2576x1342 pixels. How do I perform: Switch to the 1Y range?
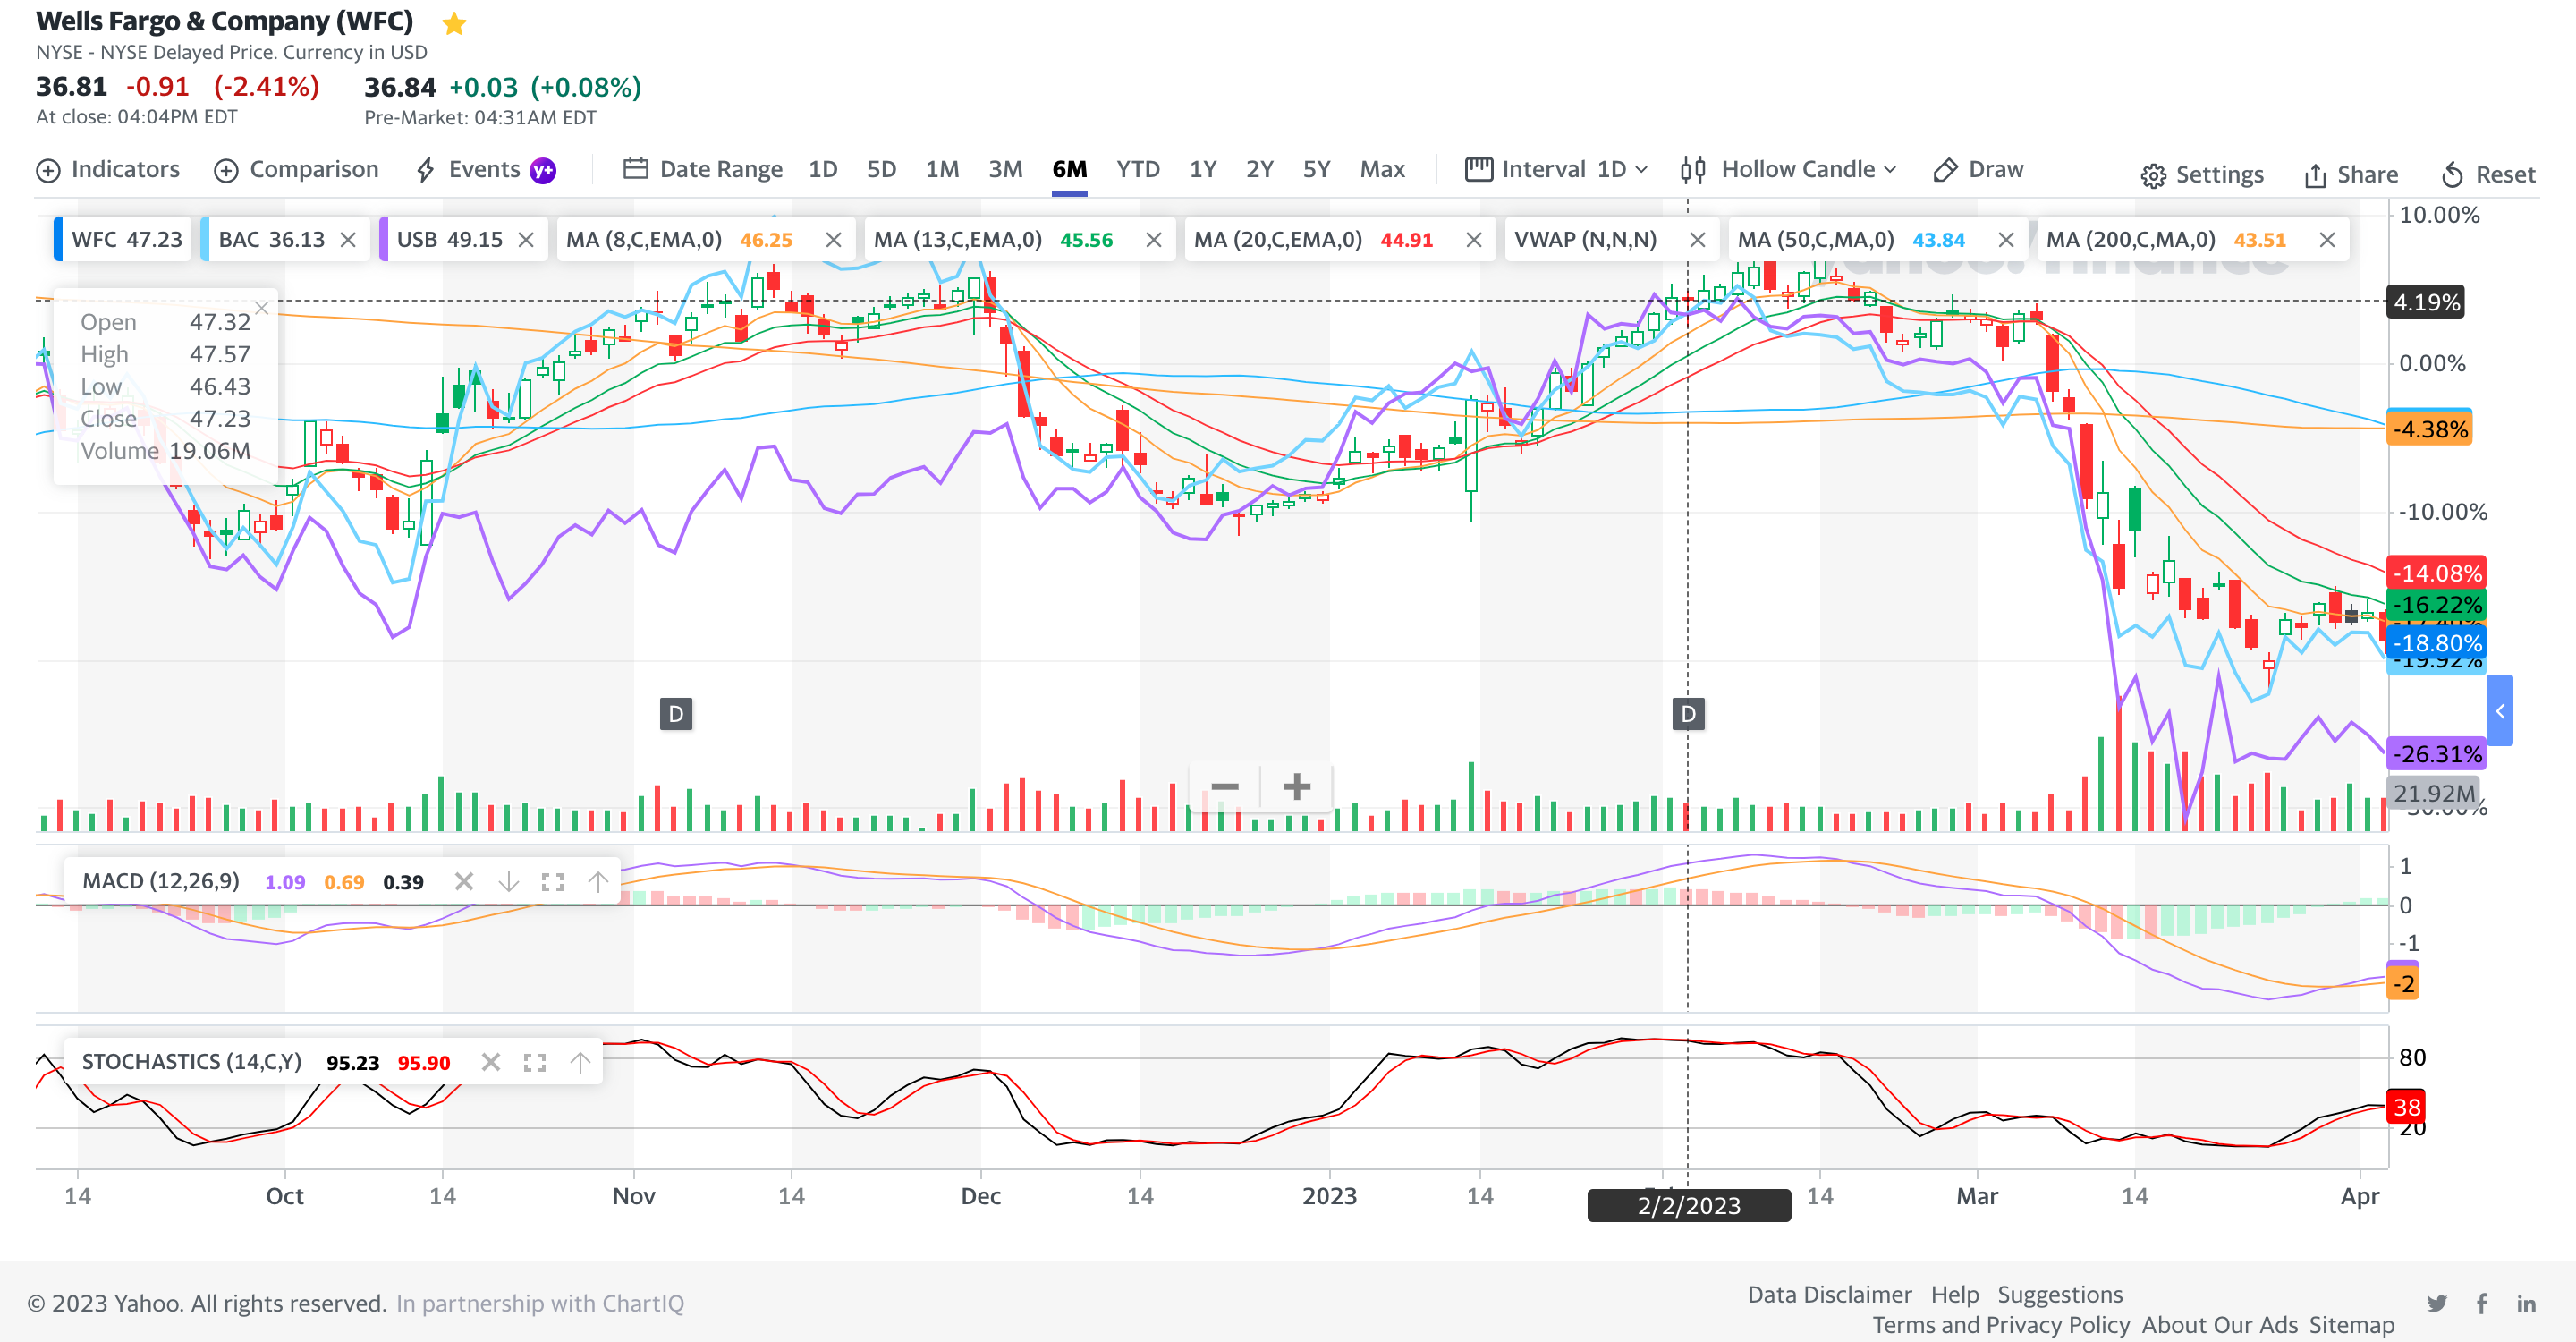[x=1202, y=170]
